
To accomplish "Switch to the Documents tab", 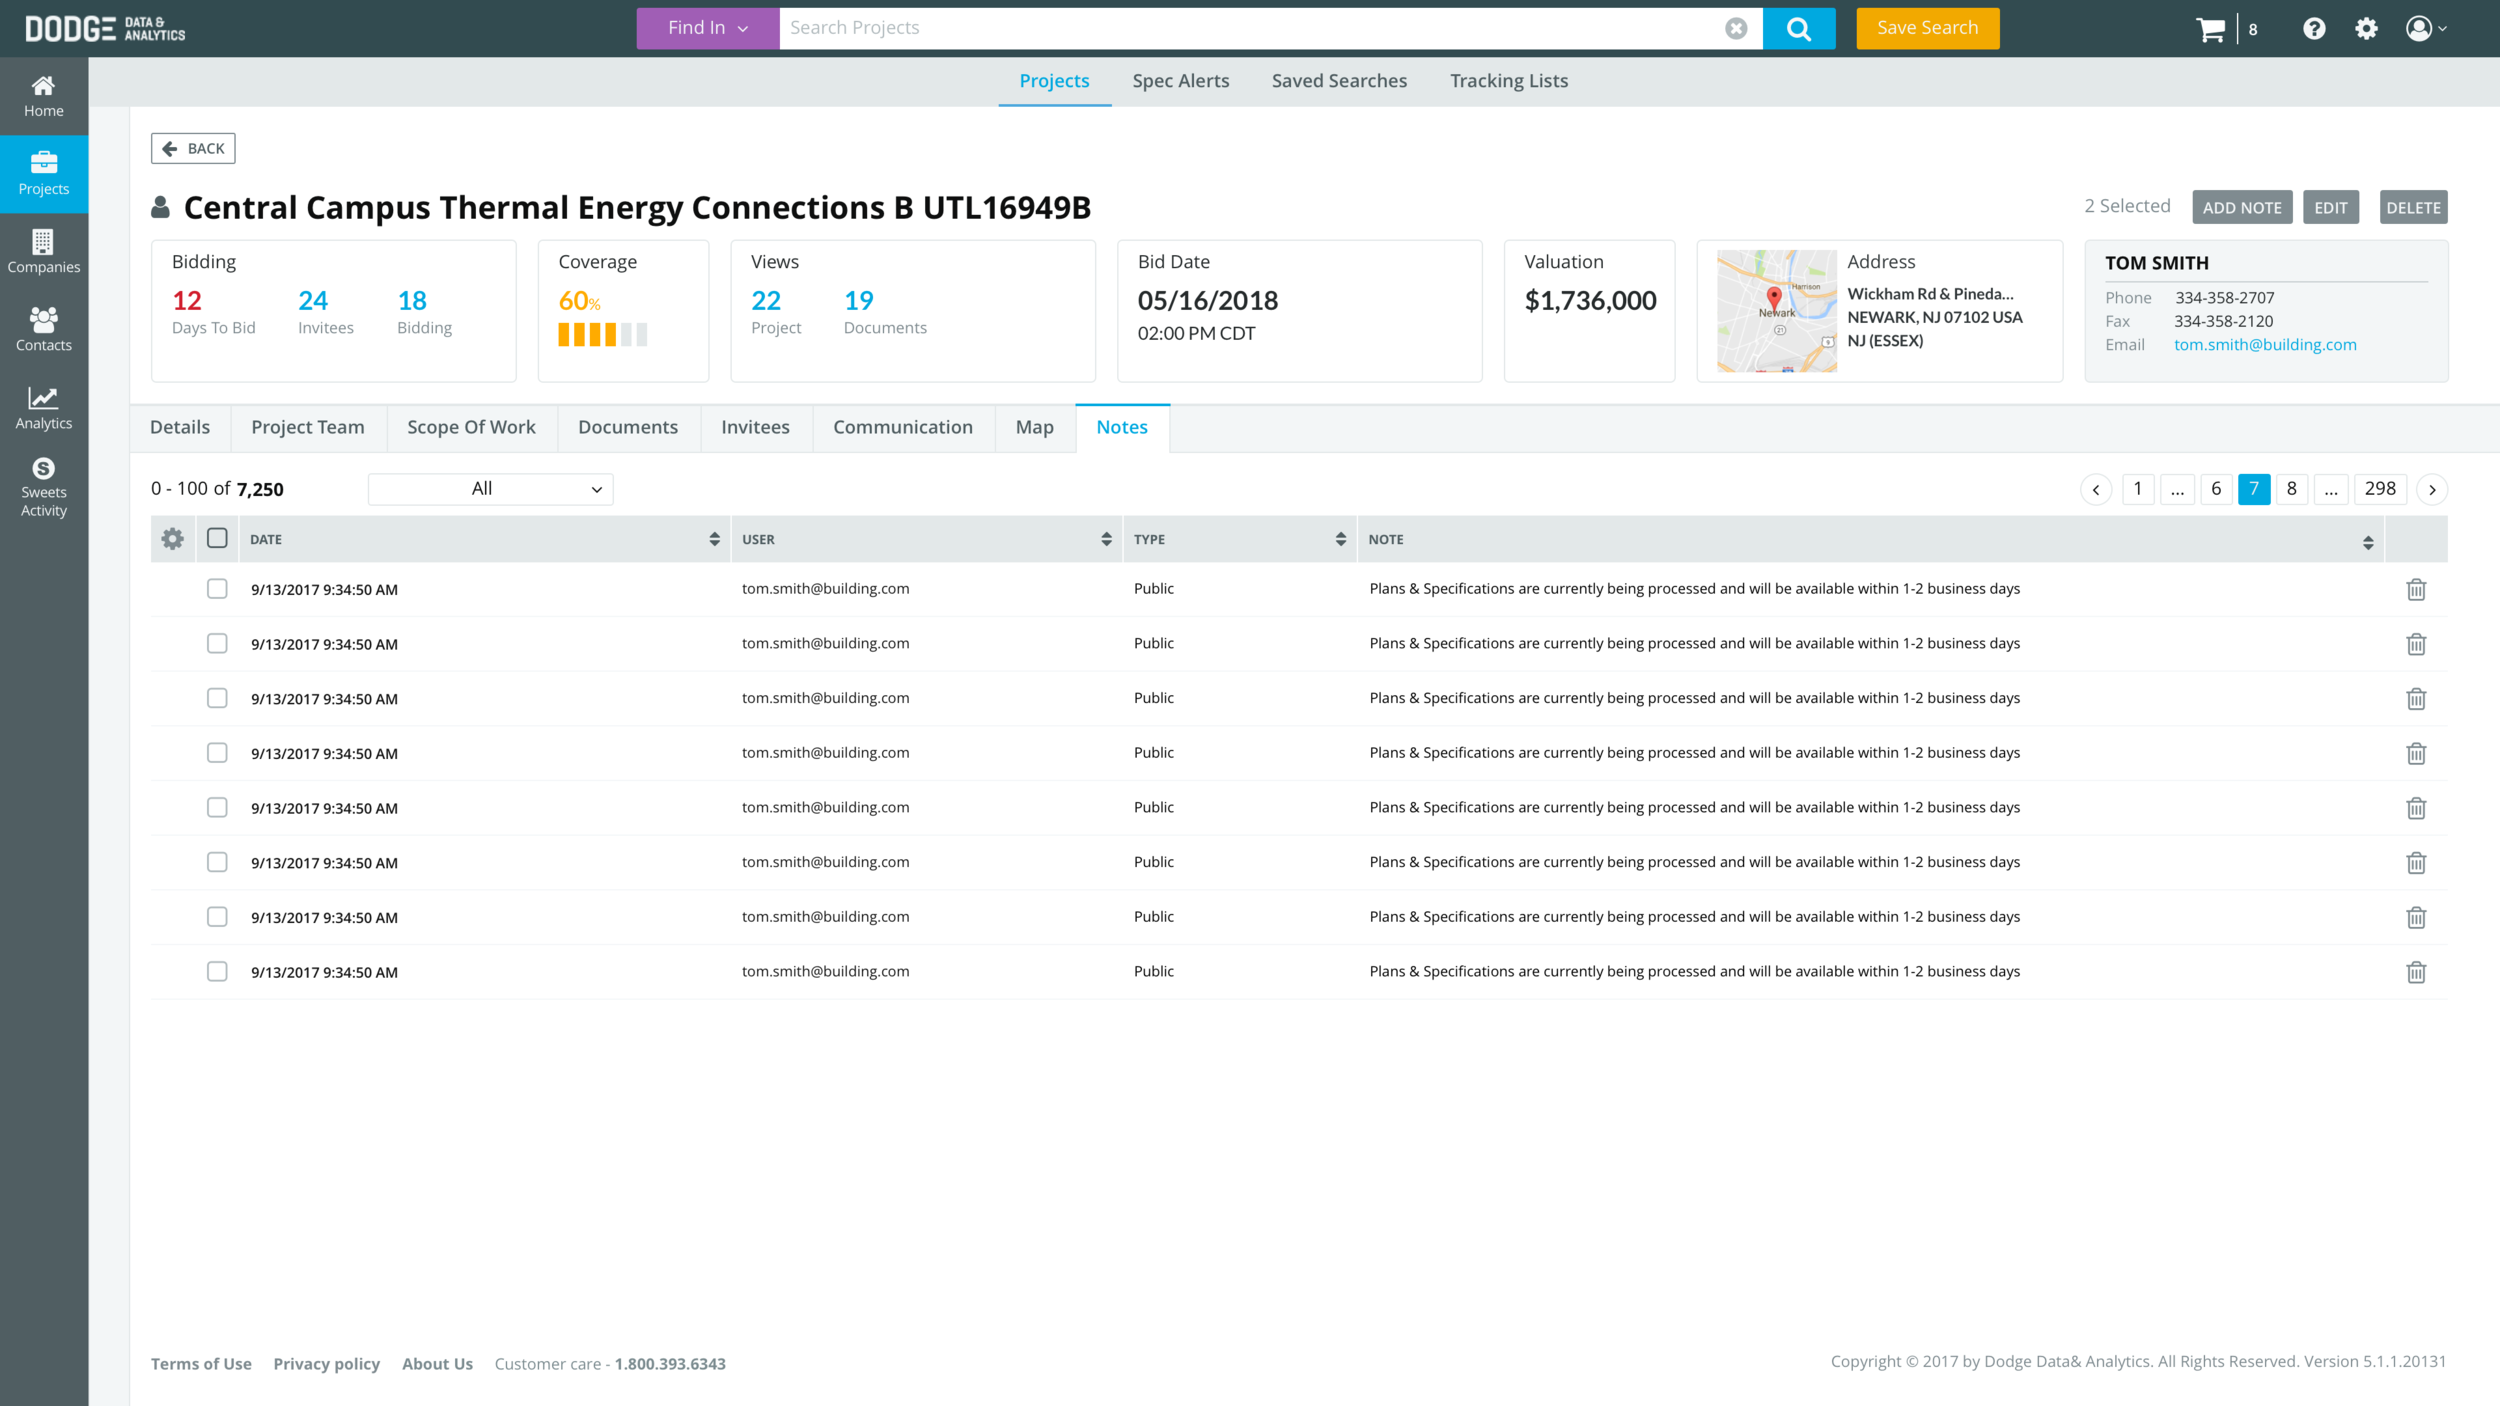I will tap(627, 428).
